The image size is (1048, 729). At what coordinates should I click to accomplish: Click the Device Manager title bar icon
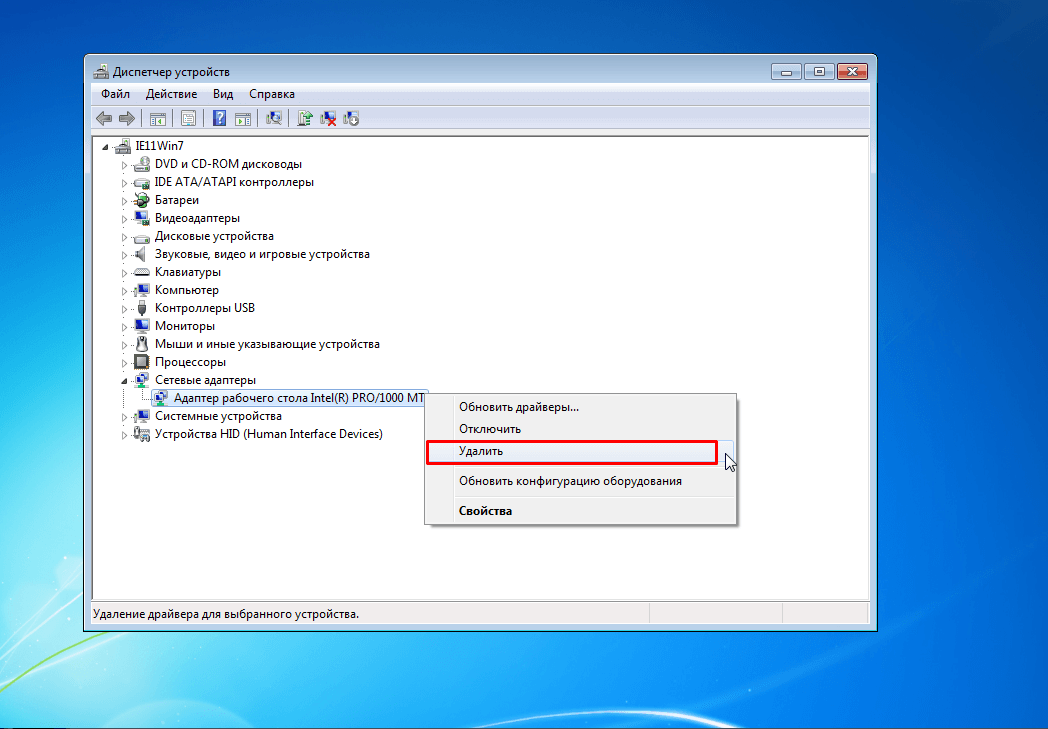[x=101, y=71]
